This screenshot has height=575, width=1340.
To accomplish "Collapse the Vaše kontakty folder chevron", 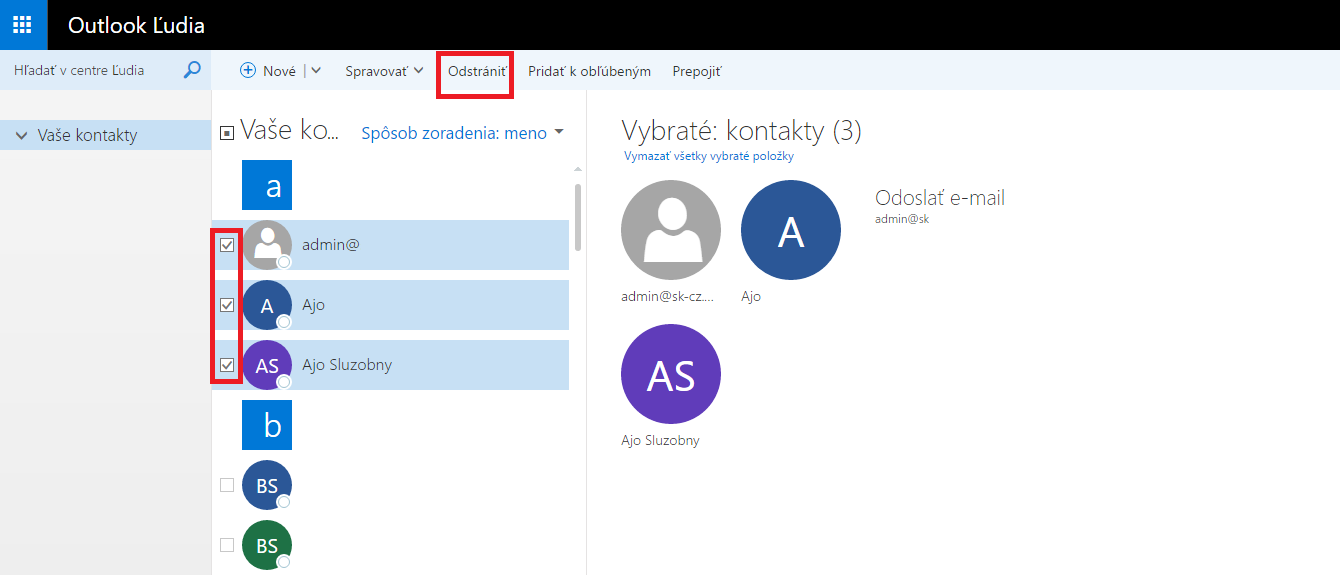I will coord(21,136).
